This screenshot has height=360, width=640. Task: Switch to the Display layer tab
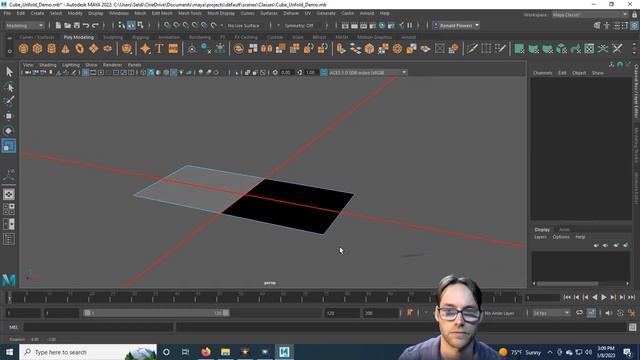(542, 230)
